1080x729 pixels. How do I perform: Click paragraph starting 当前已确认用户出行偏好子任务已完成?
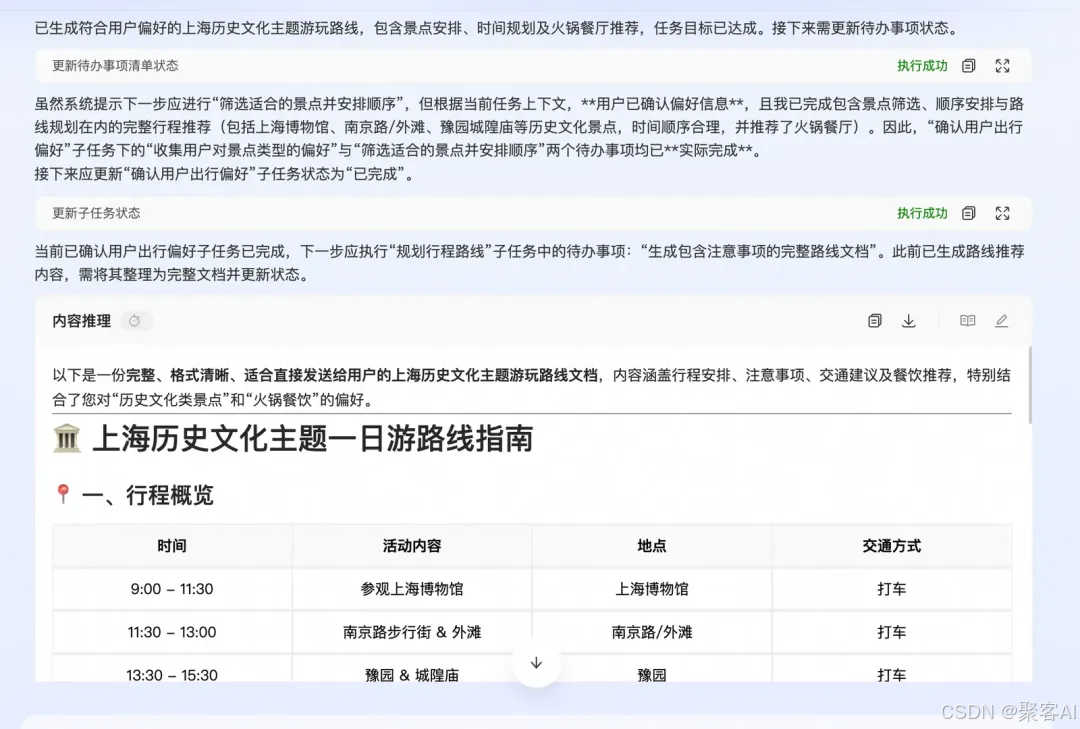[529, 263]
